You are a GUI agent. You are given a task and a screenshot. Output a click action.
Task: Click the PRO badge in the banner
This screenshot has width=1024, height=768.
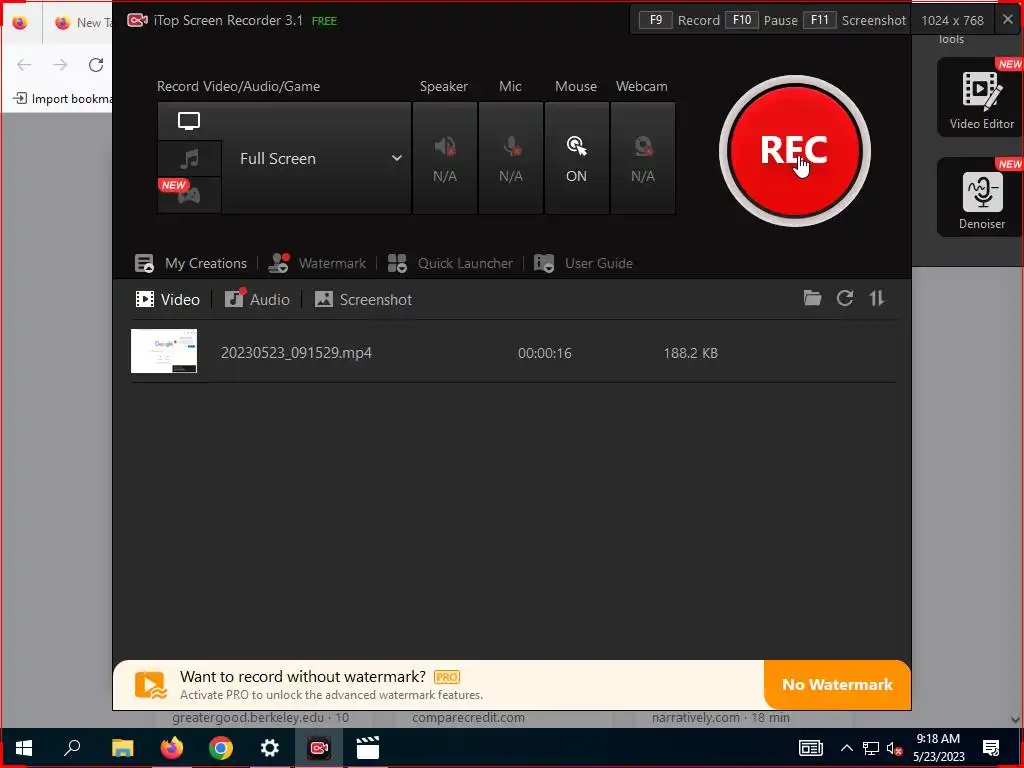[447, 677]
